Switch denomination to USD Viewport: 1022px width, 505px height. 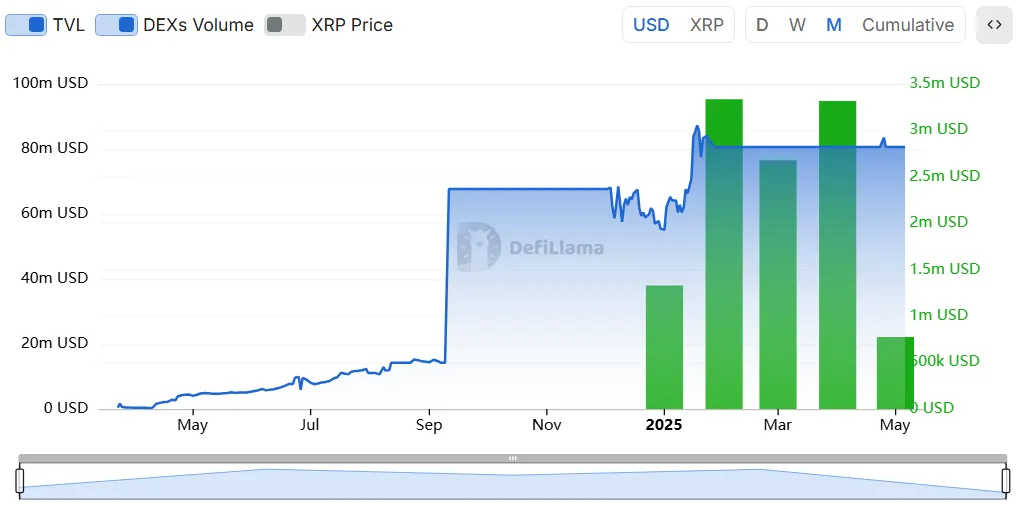(651, 25)
